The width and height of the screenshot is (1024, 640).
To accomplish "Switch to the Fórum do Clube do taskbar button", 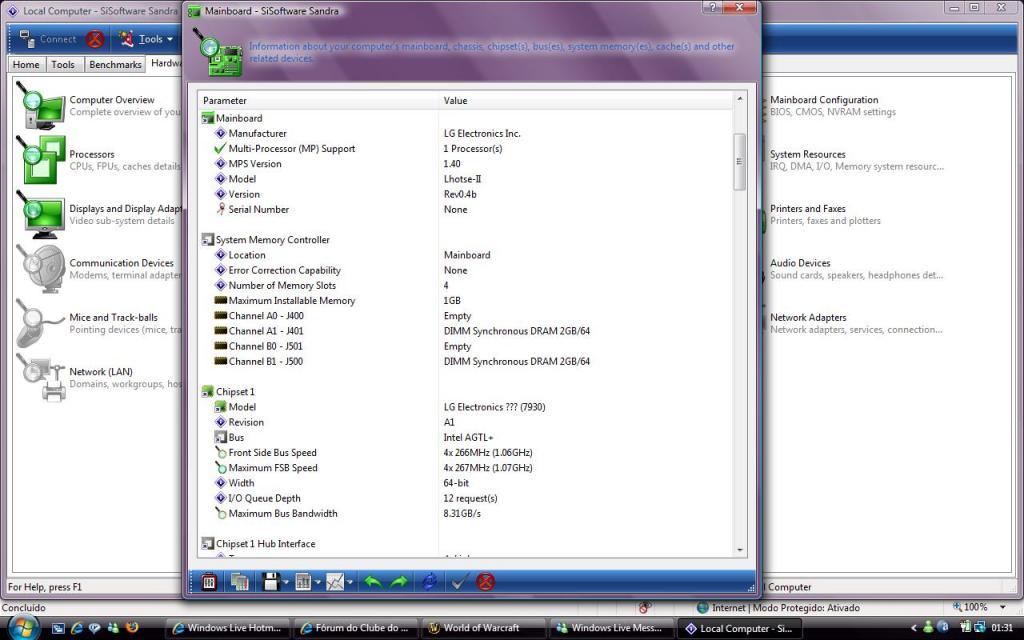I will [355, 628].
